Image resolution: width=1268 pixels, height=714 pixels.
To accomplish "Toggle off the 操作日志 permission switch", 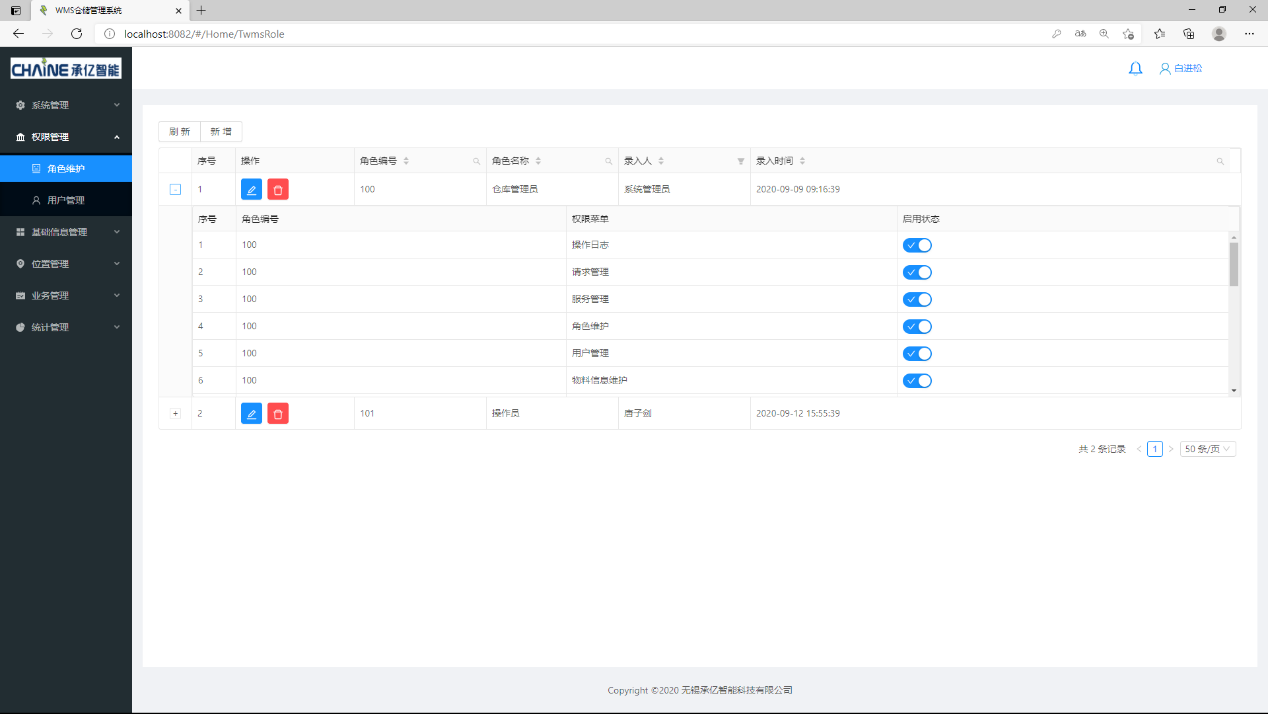I will (x=917, y=245).
